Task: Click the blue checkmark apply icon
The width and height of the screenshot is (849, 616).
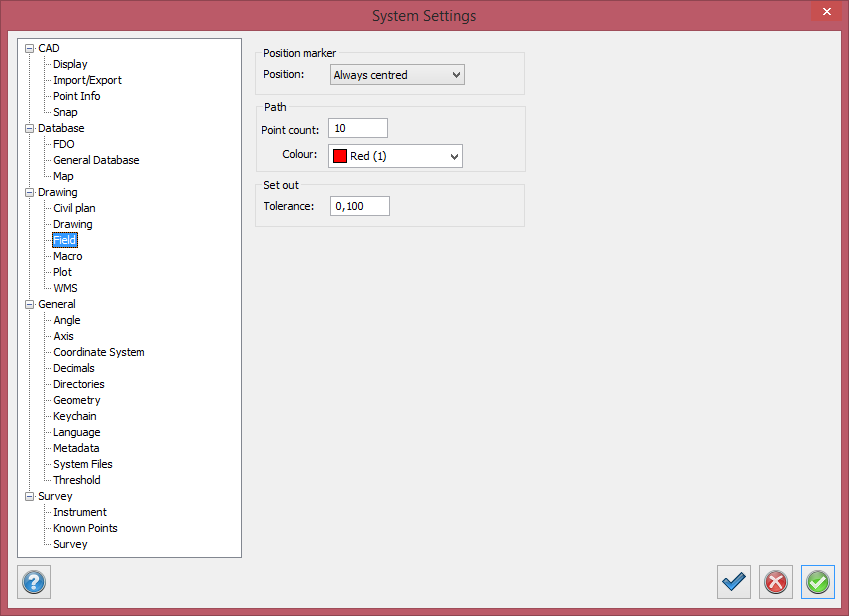Action: (734, 582)
